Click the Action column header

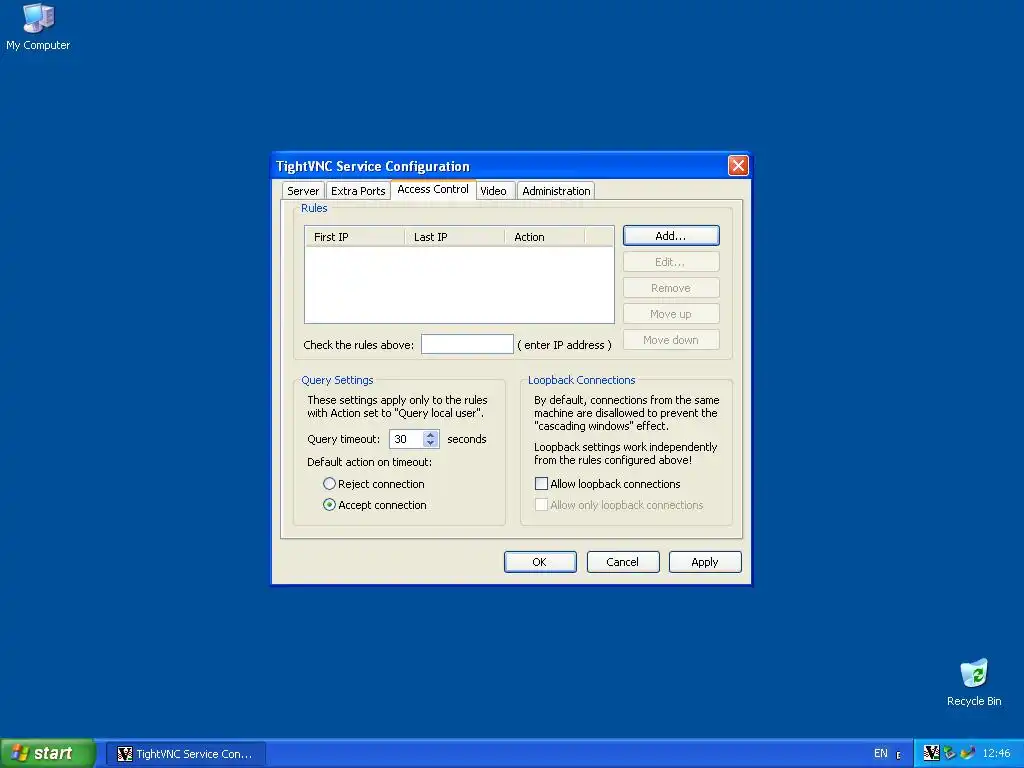coord(545,236)
